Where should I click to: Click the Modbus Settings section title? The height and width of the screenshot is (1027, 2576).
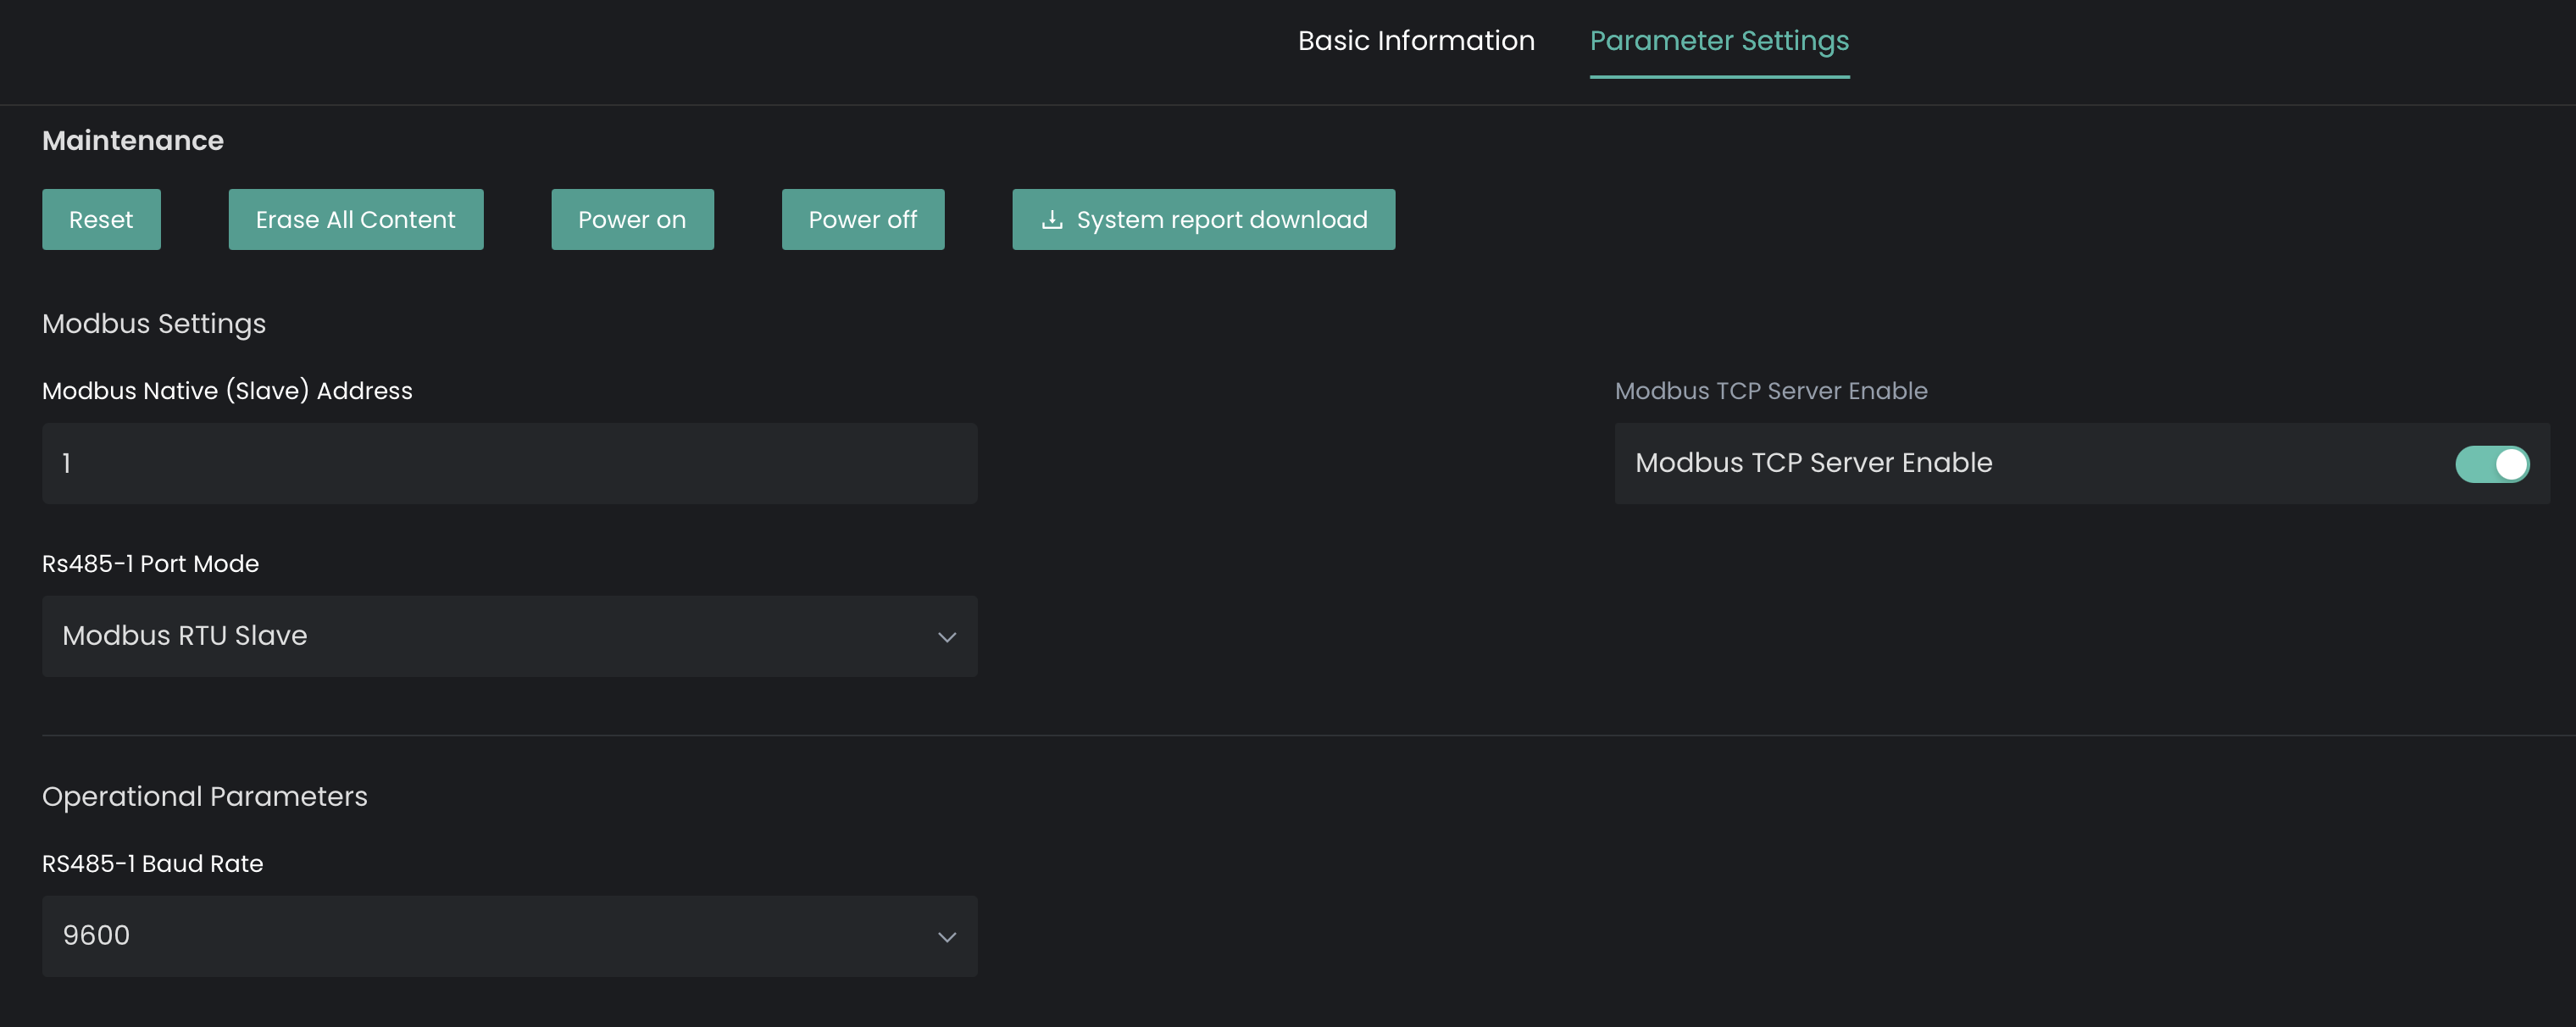(154, 324)
